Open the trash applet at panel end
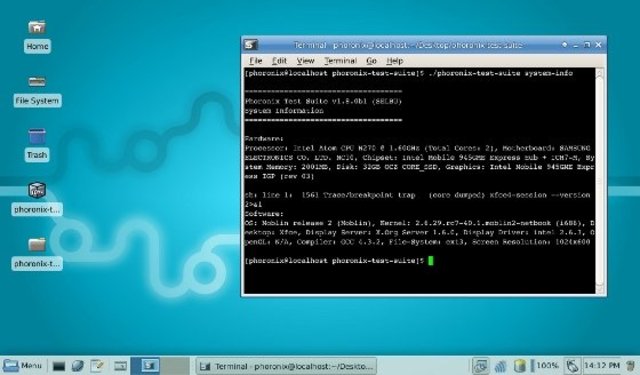The image size is (640, 375). tap(631, 366)
